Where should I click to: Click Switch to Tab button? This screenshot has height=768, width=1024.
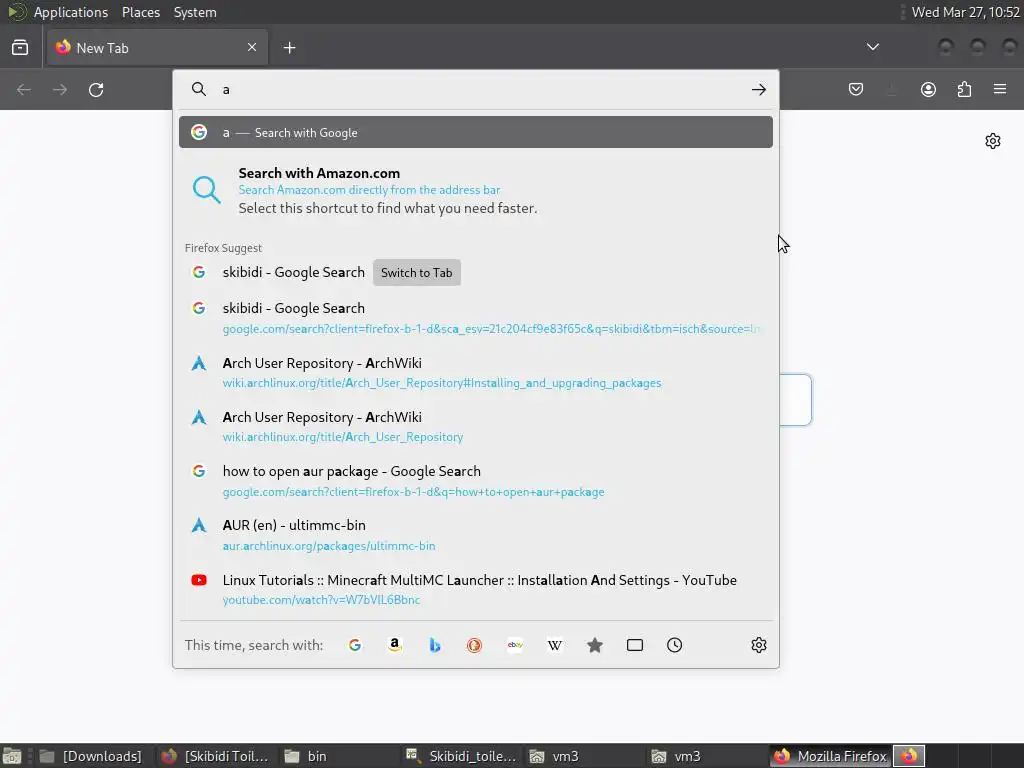tap(417, 273)
